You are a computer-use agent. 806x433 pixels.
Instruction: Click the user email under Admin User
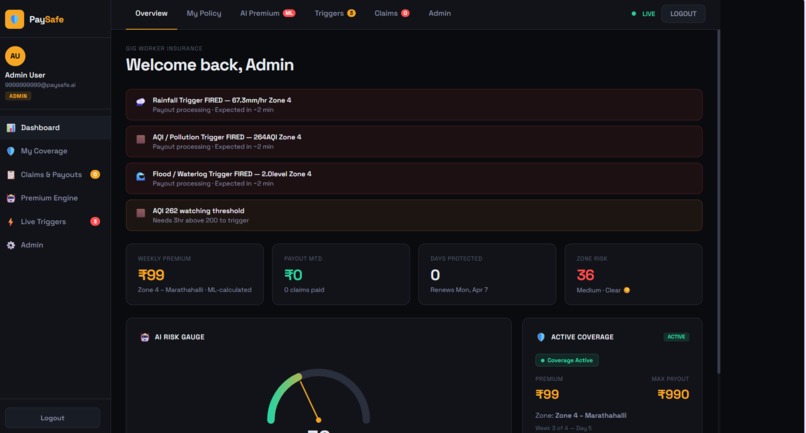pos(40,85)
